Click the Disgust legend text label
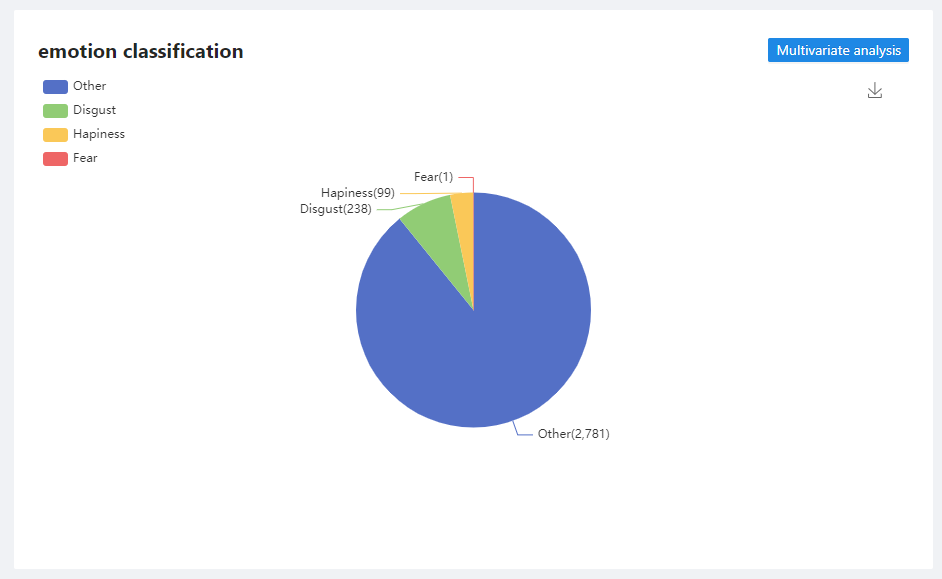 [94, 110]
